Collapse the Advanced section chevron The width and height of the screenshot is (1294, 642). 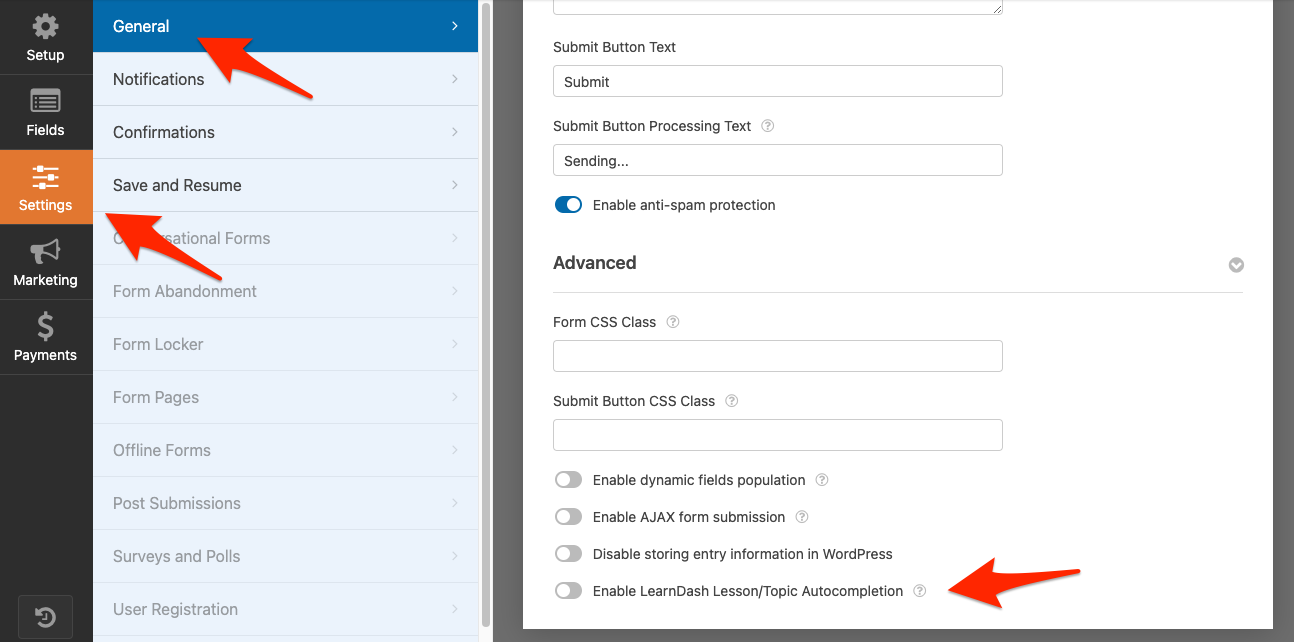point(1236,265)
